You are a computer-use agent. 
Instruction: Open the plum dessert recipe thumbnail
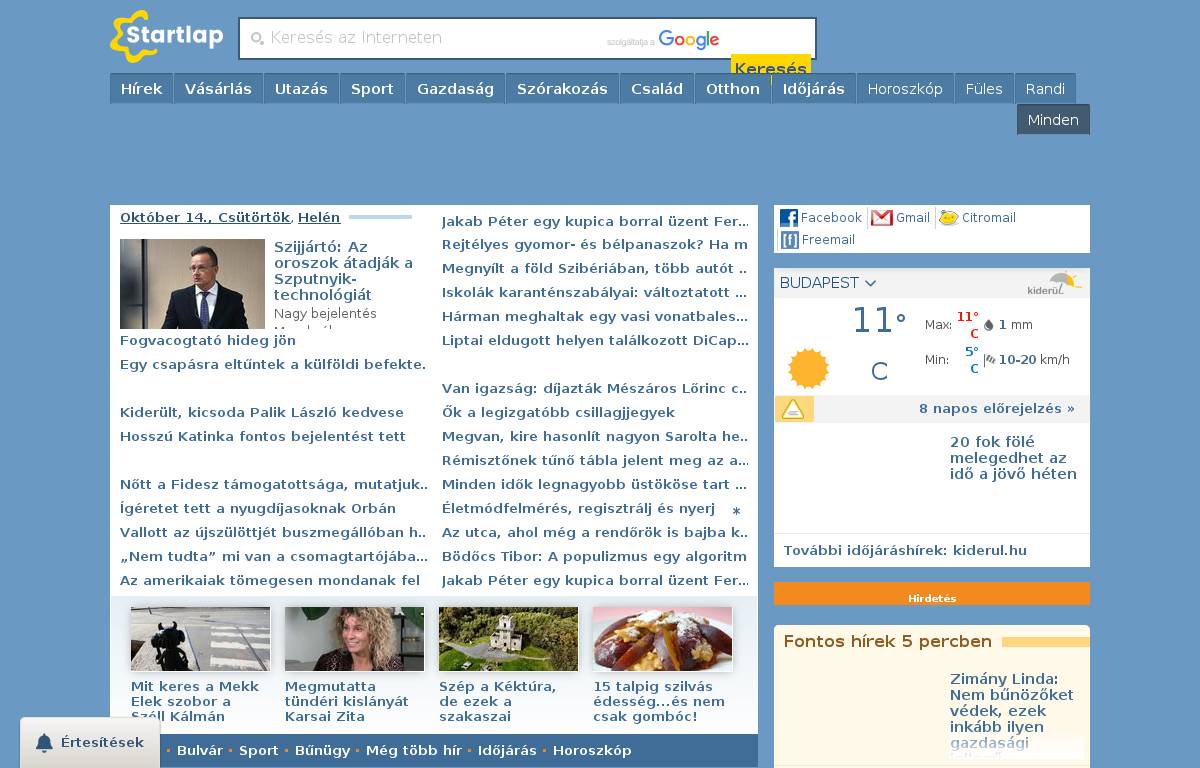coord(662,639)
